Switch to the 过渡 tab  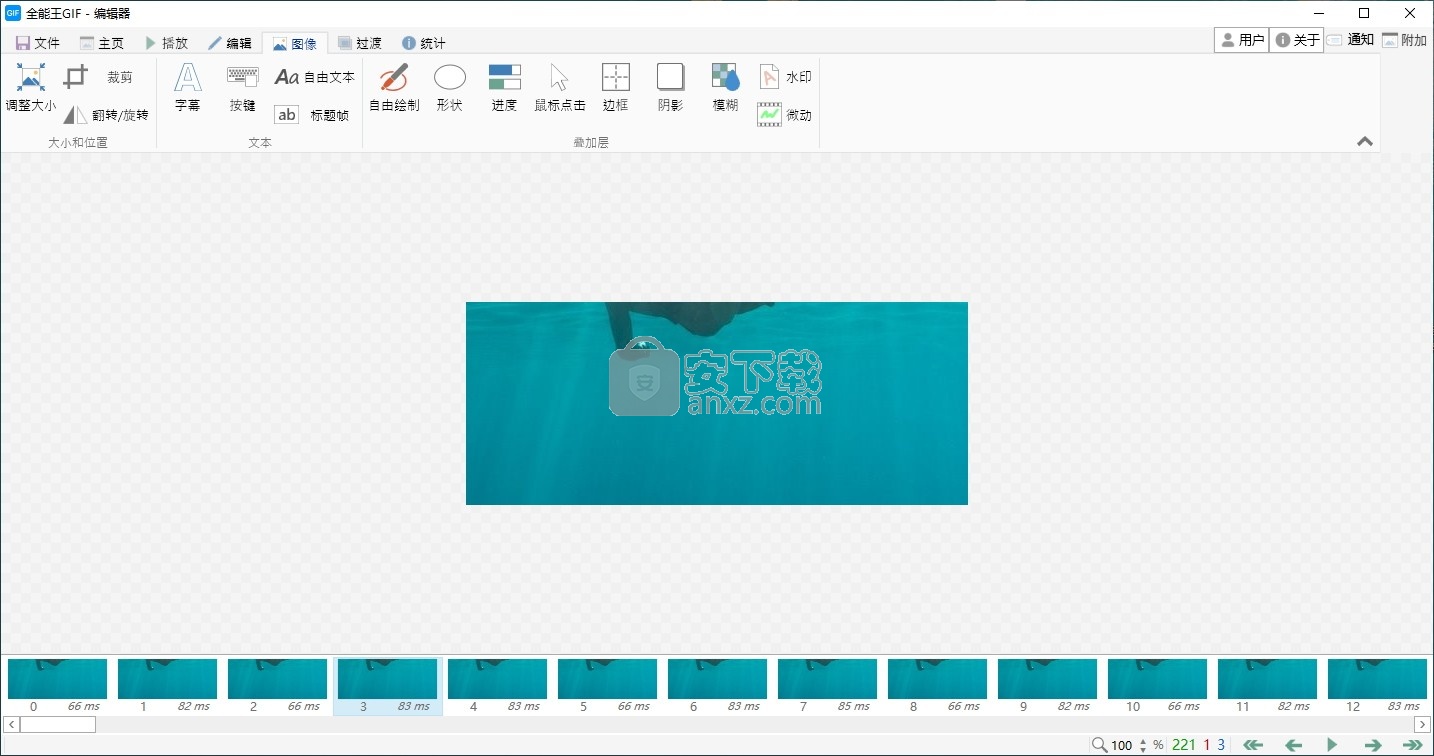point(359,43)
